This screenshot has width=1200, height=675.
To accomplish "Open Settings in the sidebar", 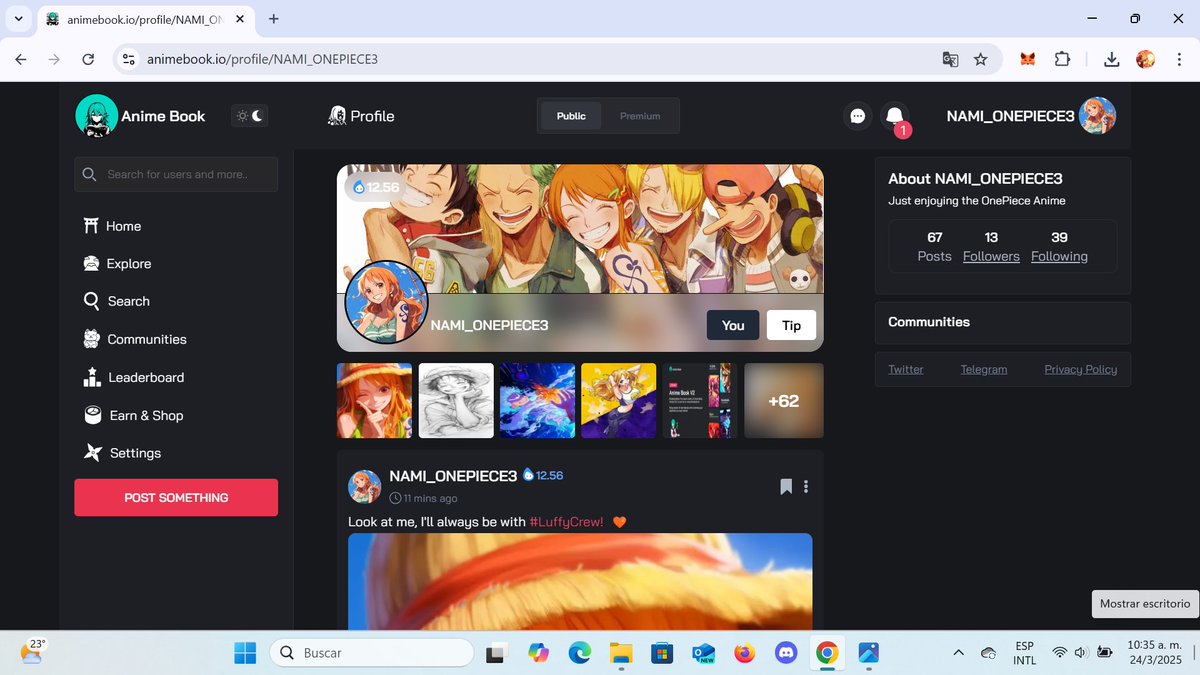I will point(121,453).
